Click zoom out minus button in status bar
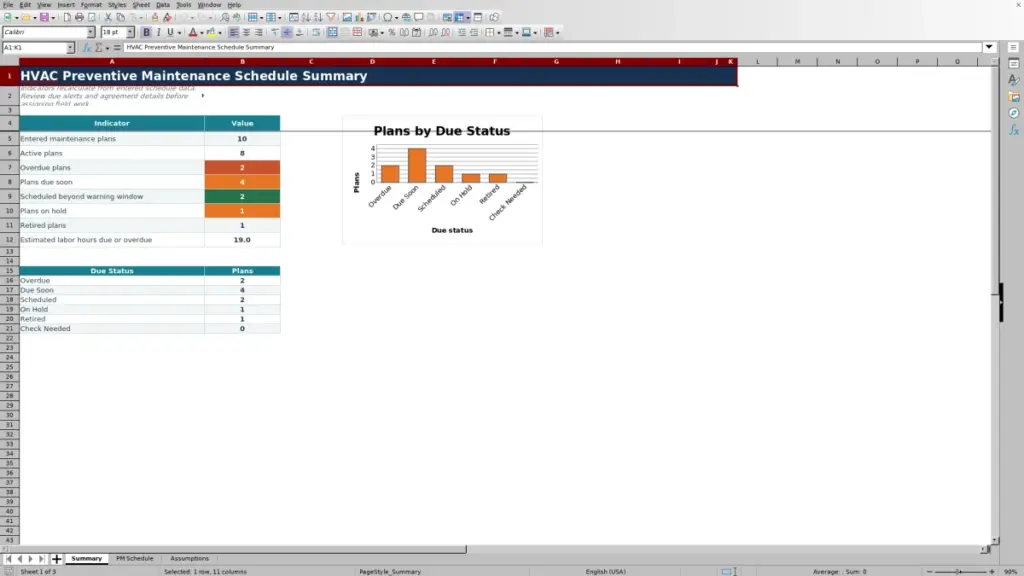Image resolution: width=1024 pixels, height=576 pixels. [x=929, y=571]
